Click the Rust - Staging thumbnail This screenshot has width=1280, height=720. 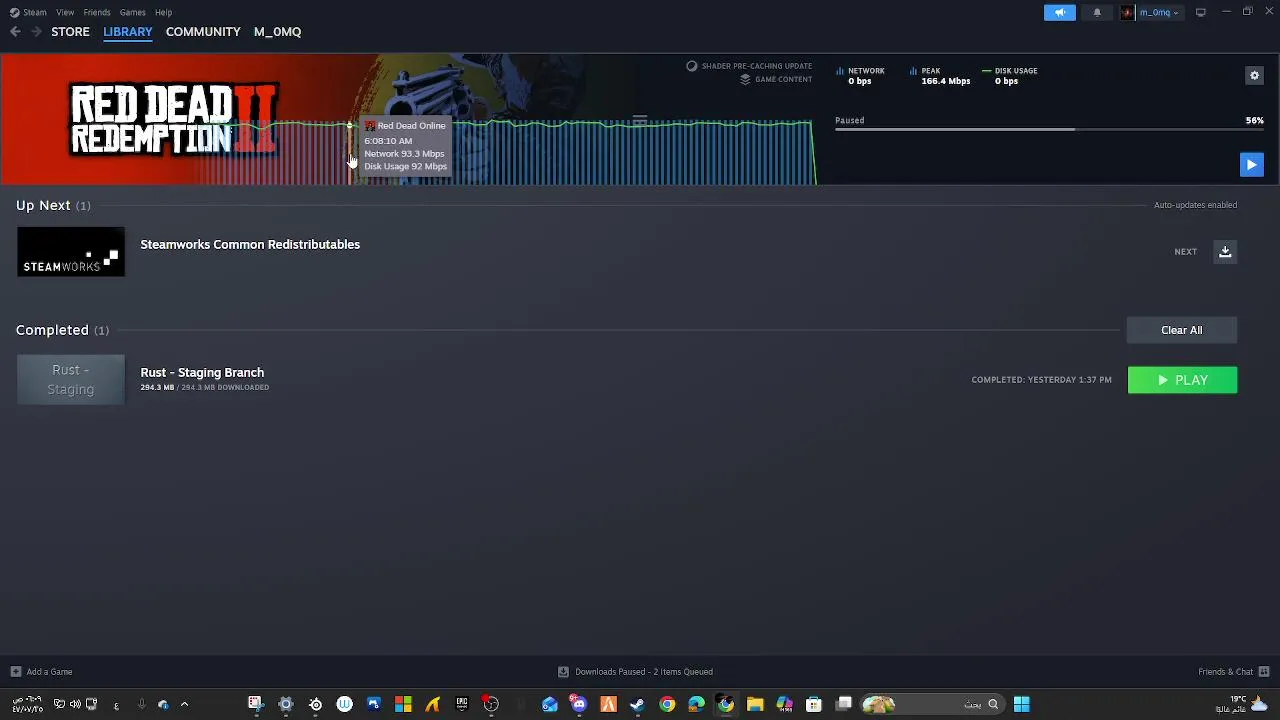pos(71,380)
